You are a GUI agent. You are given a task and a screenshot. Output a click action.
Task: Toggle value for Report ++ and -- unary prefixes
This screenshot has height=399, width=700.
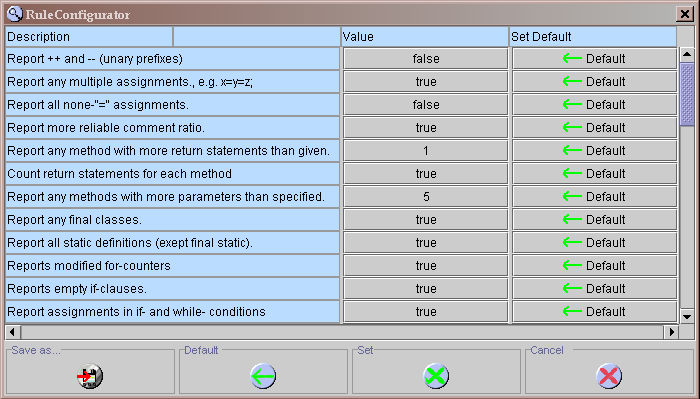(426, 58)
